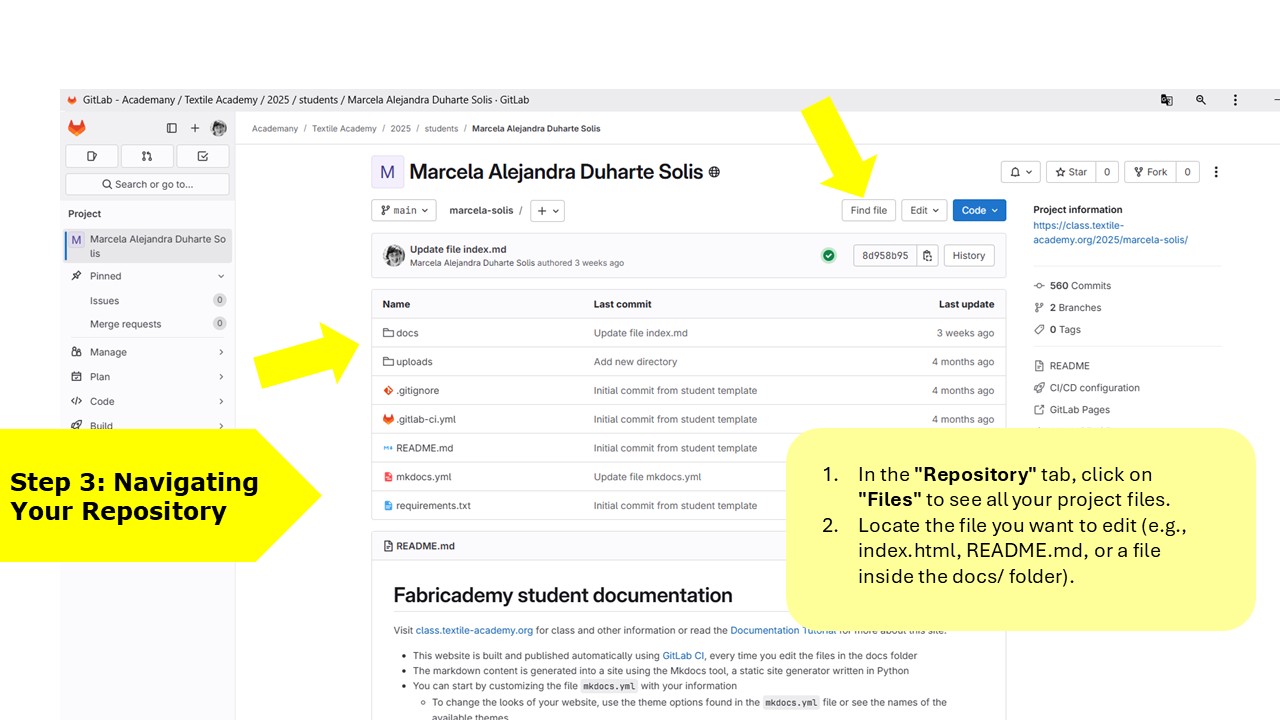Open the GitLab Pages link

click(1079, 410)
